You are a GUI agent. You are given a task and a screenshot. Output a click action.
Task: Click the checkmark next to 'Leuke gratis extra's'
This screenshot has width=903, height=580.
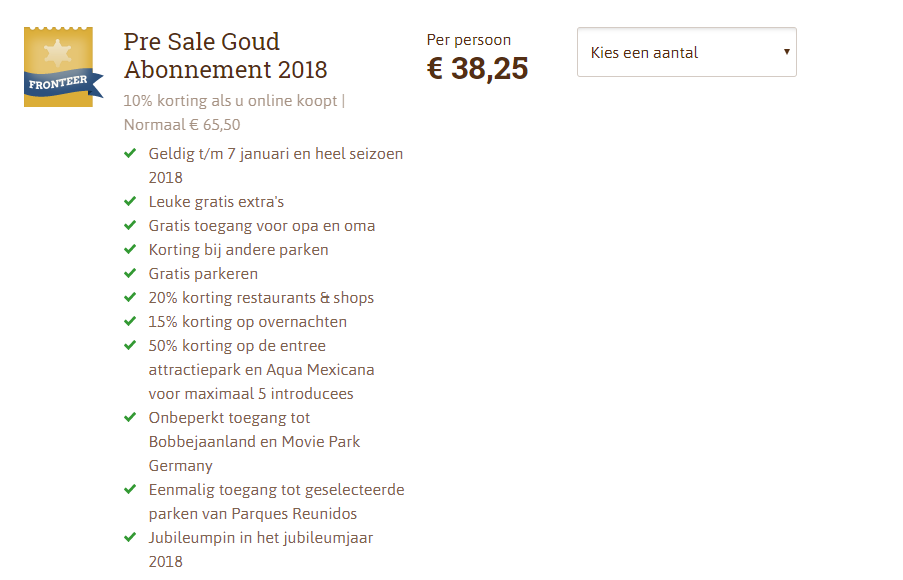coord(130,202)
